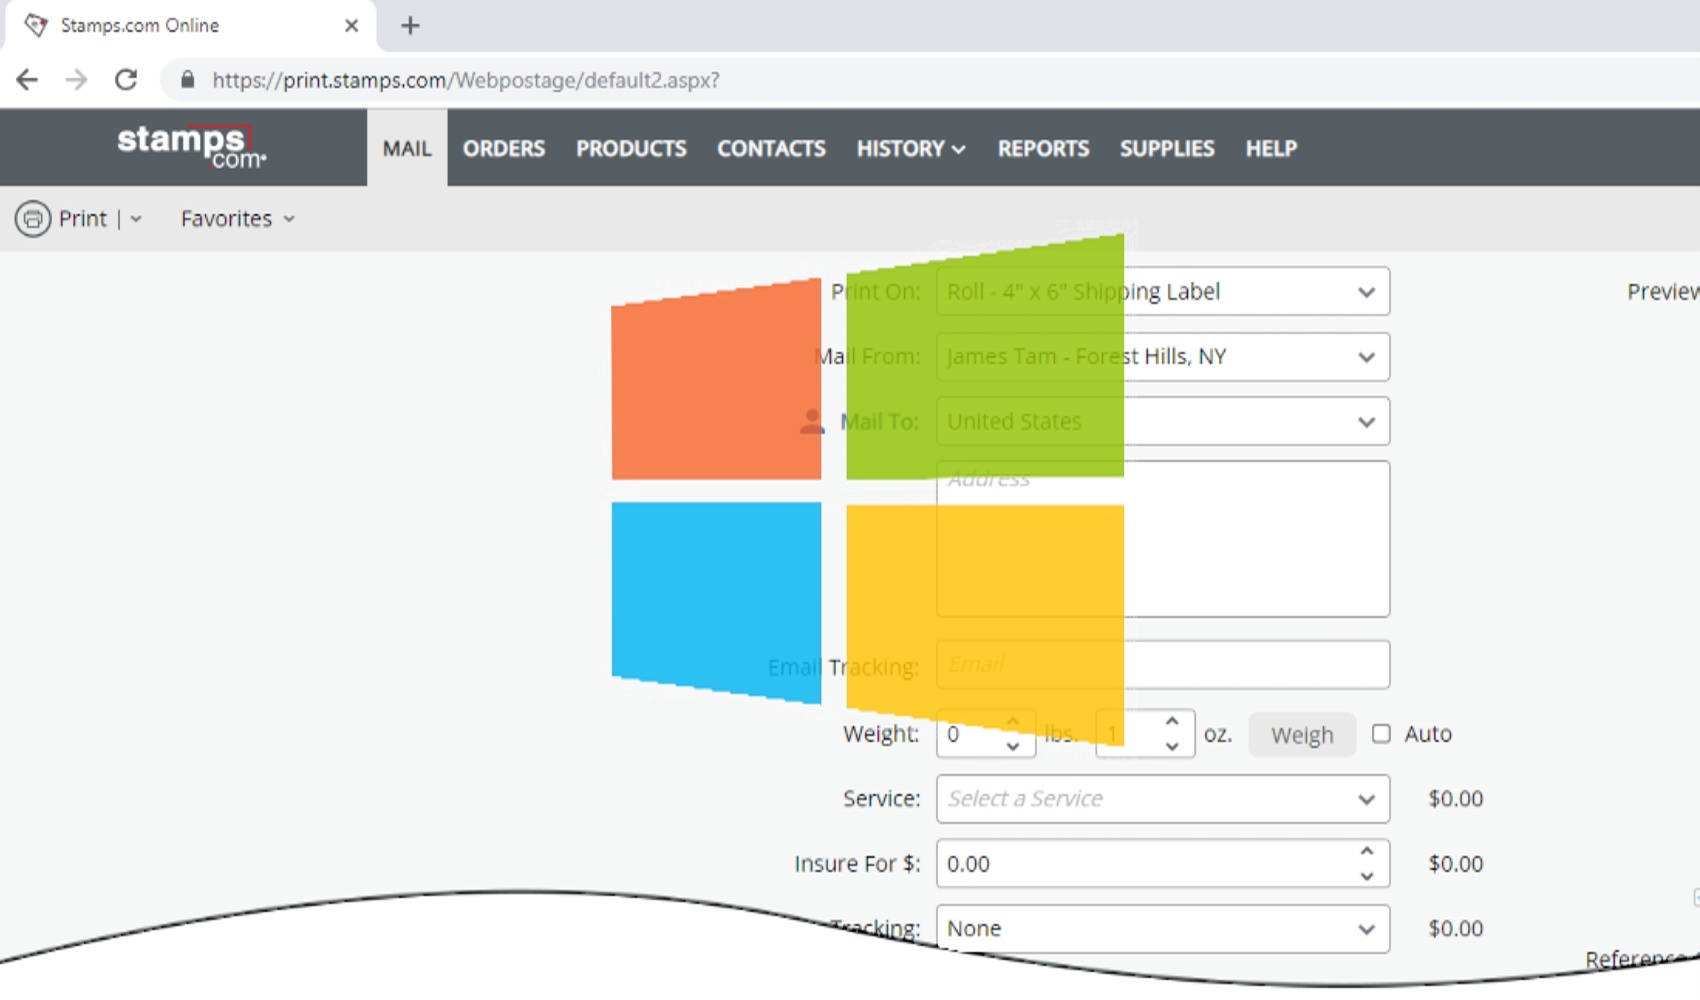This screenshot has width=1700, height=1000.
Task: Open the PRODUCTS tab
Action: click(x=631, y=148)
